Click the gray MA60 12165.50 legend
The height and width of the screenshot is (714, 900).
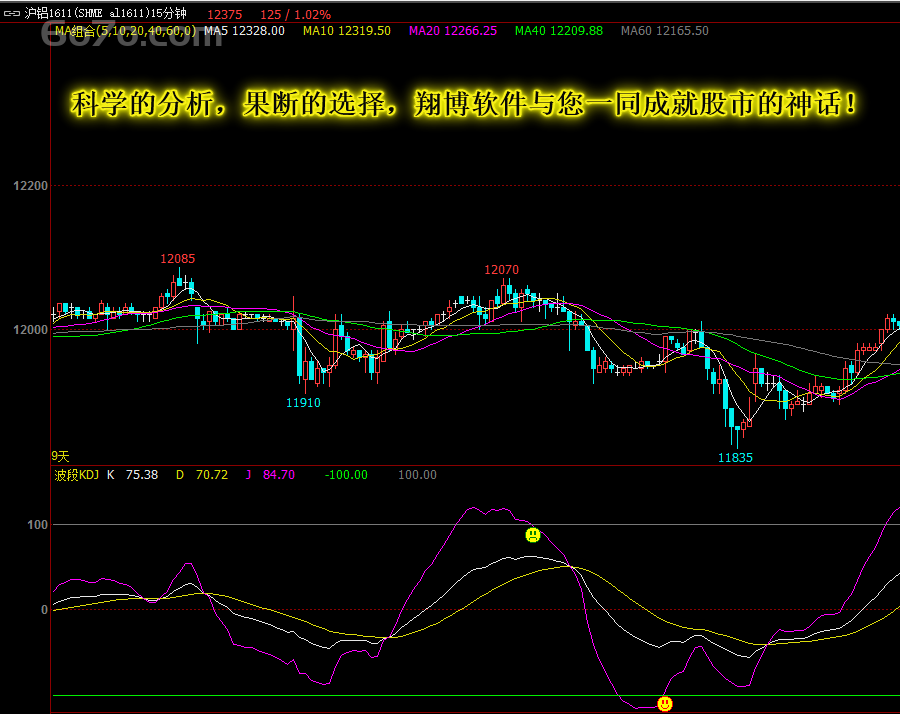(x=665, y=31)
